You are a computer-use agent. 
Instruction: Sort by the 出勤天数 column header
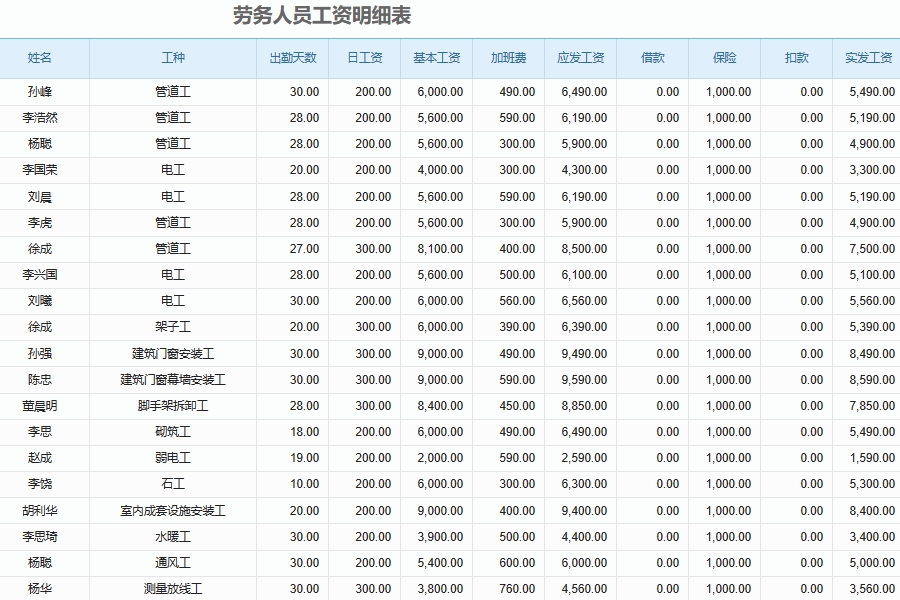click(293, 57)
